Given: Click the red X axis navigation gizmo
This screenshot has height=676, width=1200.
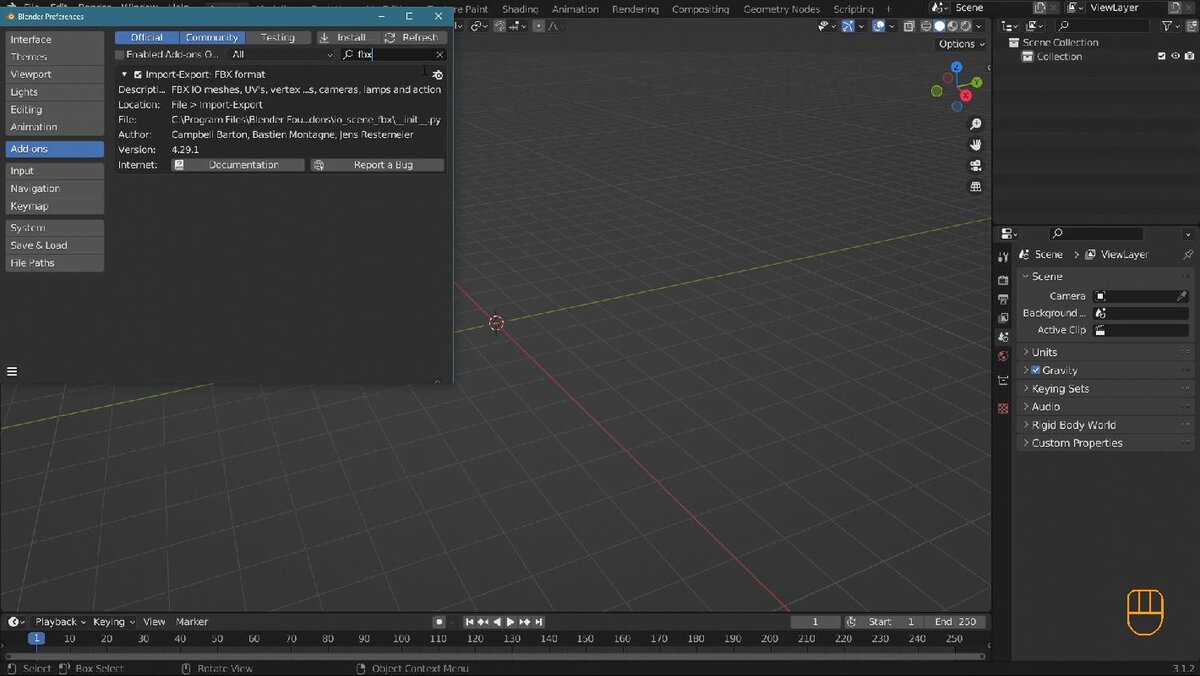Looking at the screenshot, I should point(966,95).
